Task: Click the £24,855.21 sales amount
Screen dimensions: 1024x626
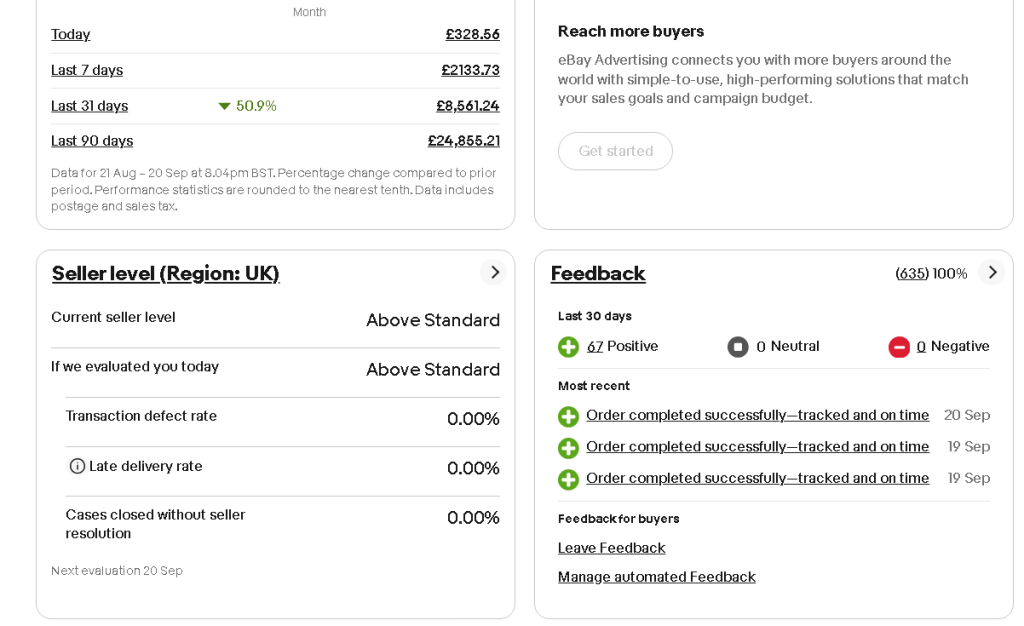Action: [463, 141]
